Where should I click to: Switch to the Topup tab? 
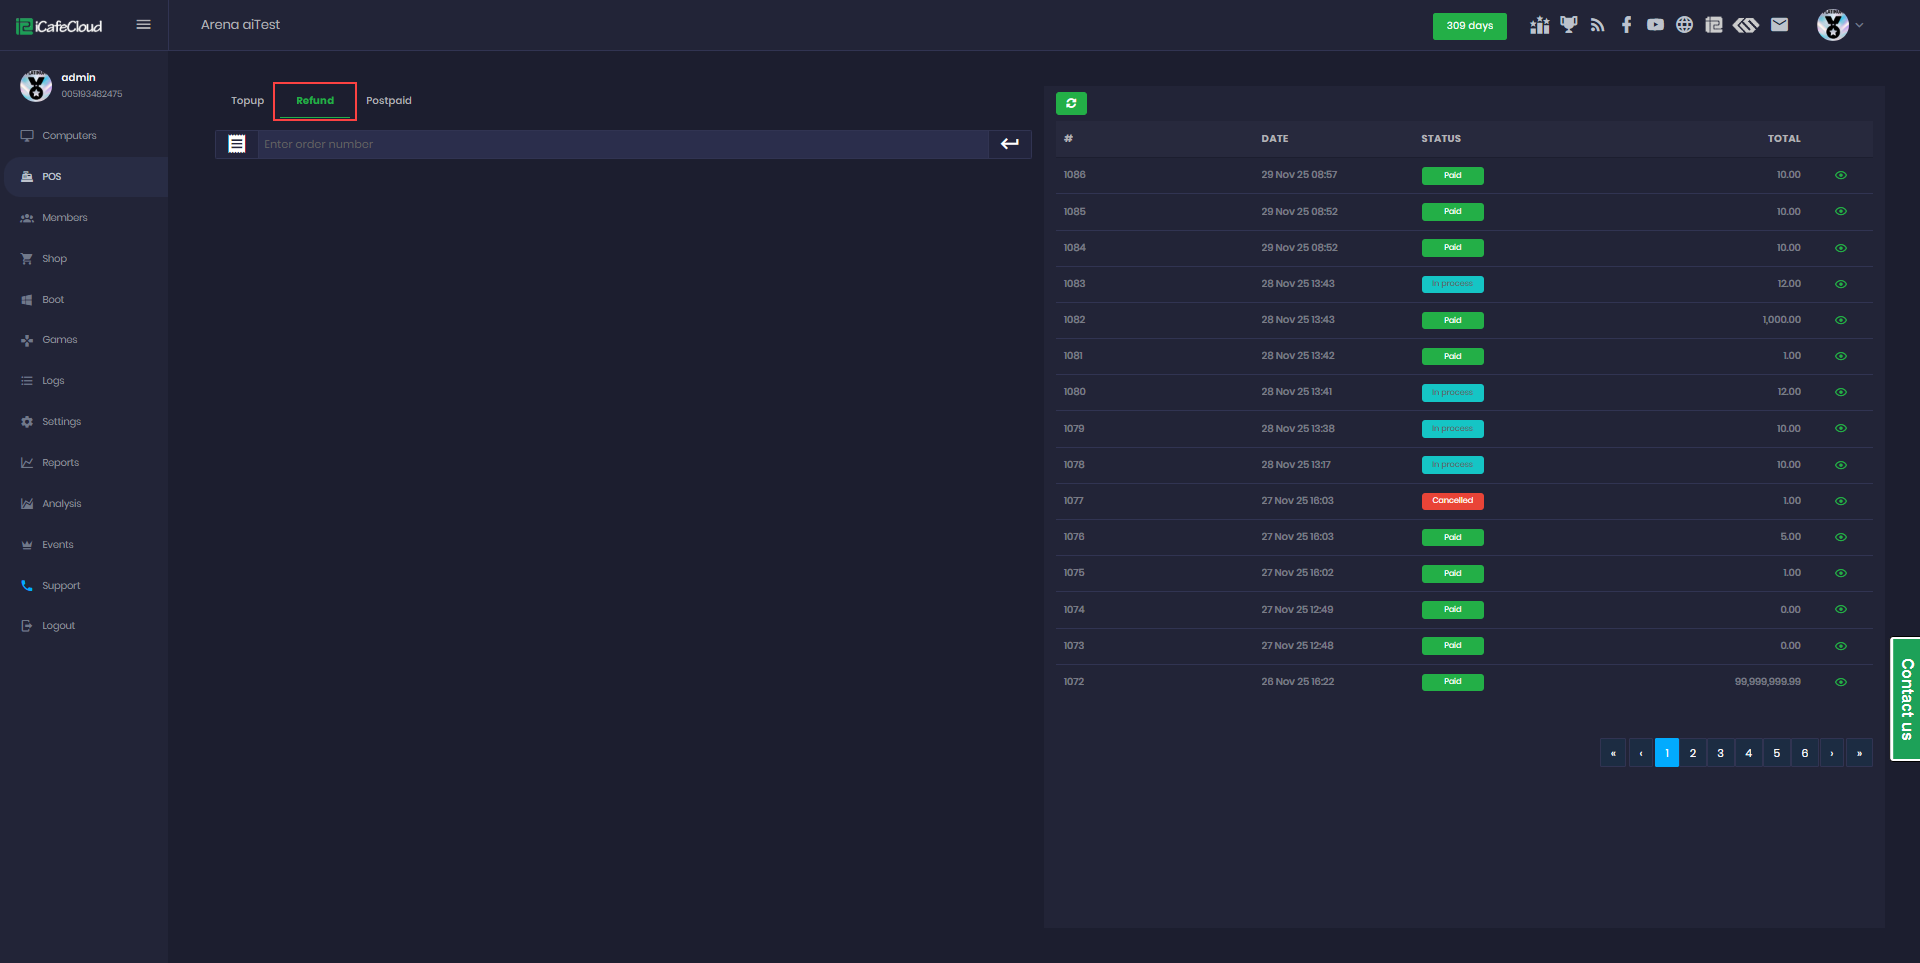click(247, 101)
